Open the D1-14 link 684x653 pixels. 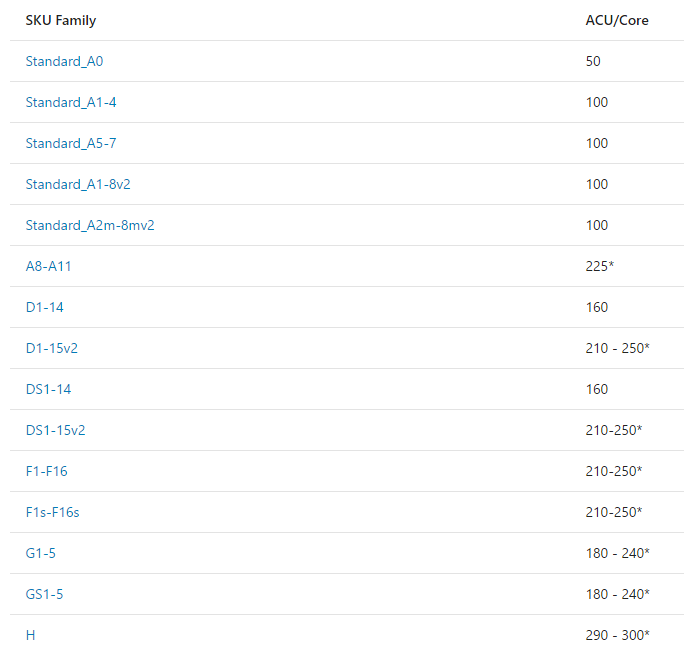click(x=44, y=308)
